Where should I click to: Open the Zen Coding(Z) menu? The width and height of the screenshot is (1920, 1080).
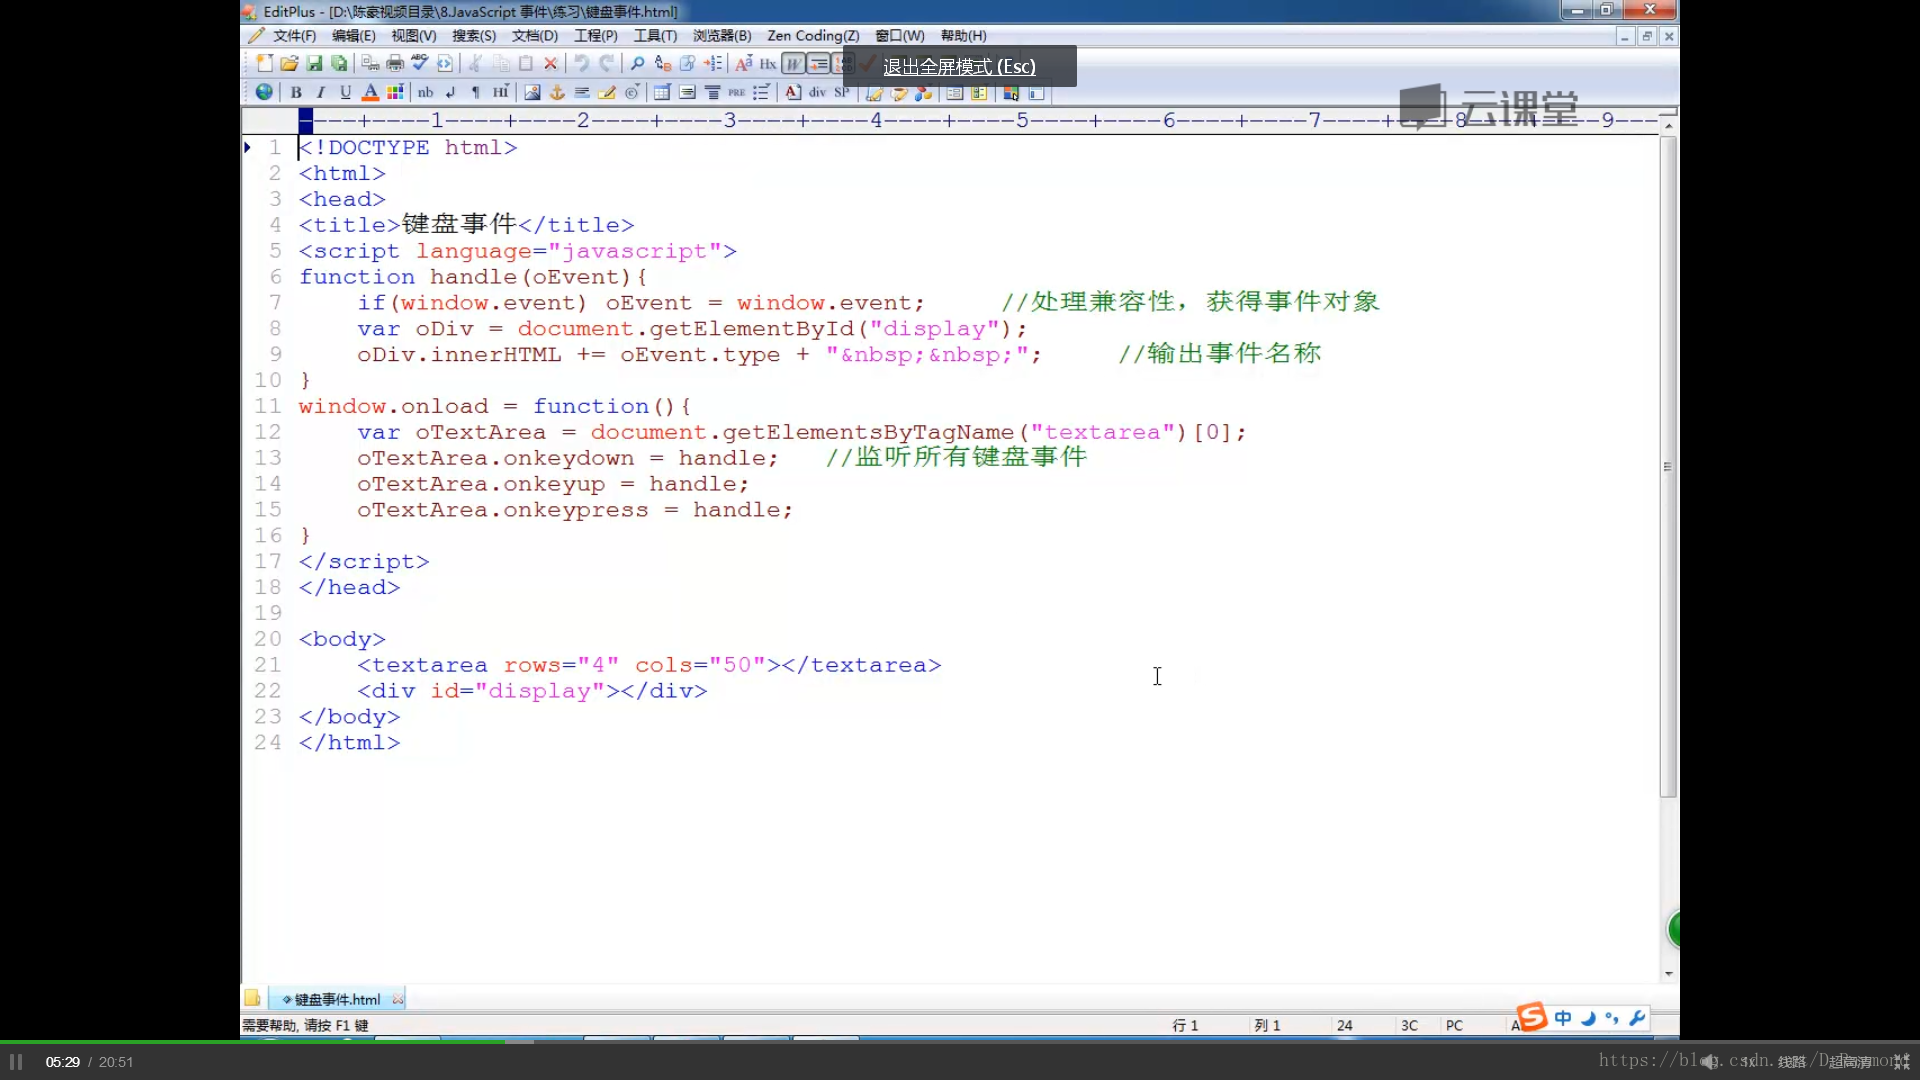tap(813, 36)
